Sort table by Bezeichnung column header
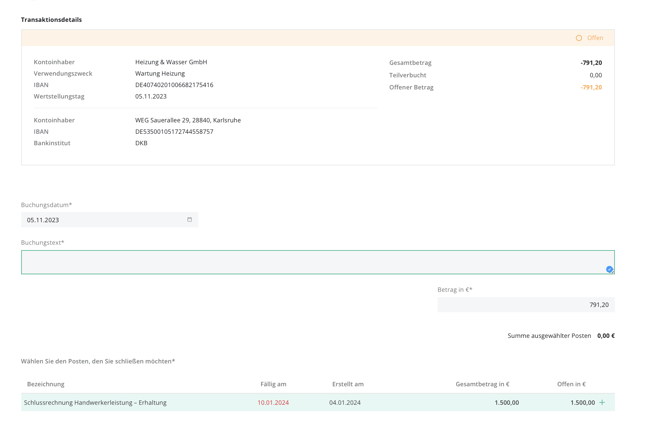The width and height of the screenshot is (667, 433). [46, 384]
